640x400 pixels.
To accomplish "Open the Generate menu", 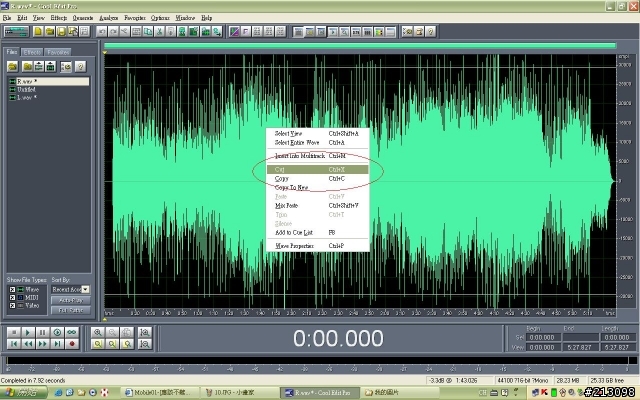I will [83, 18].
